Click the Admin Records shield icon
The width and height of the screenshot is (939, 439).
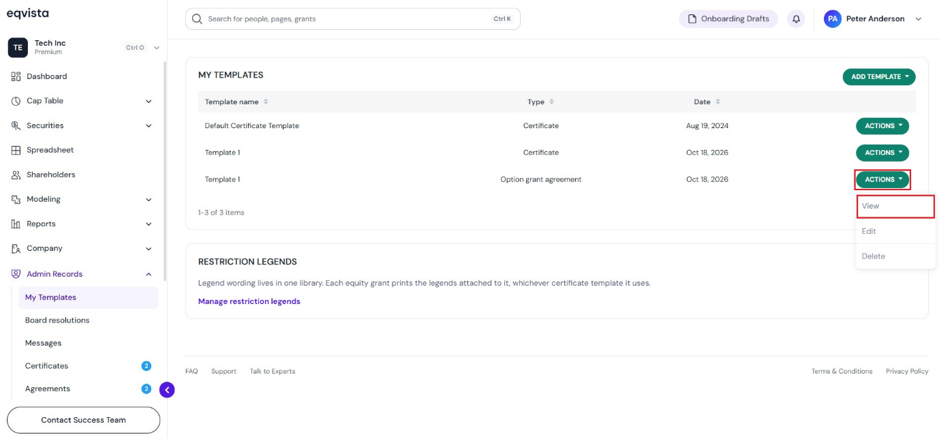16,274
